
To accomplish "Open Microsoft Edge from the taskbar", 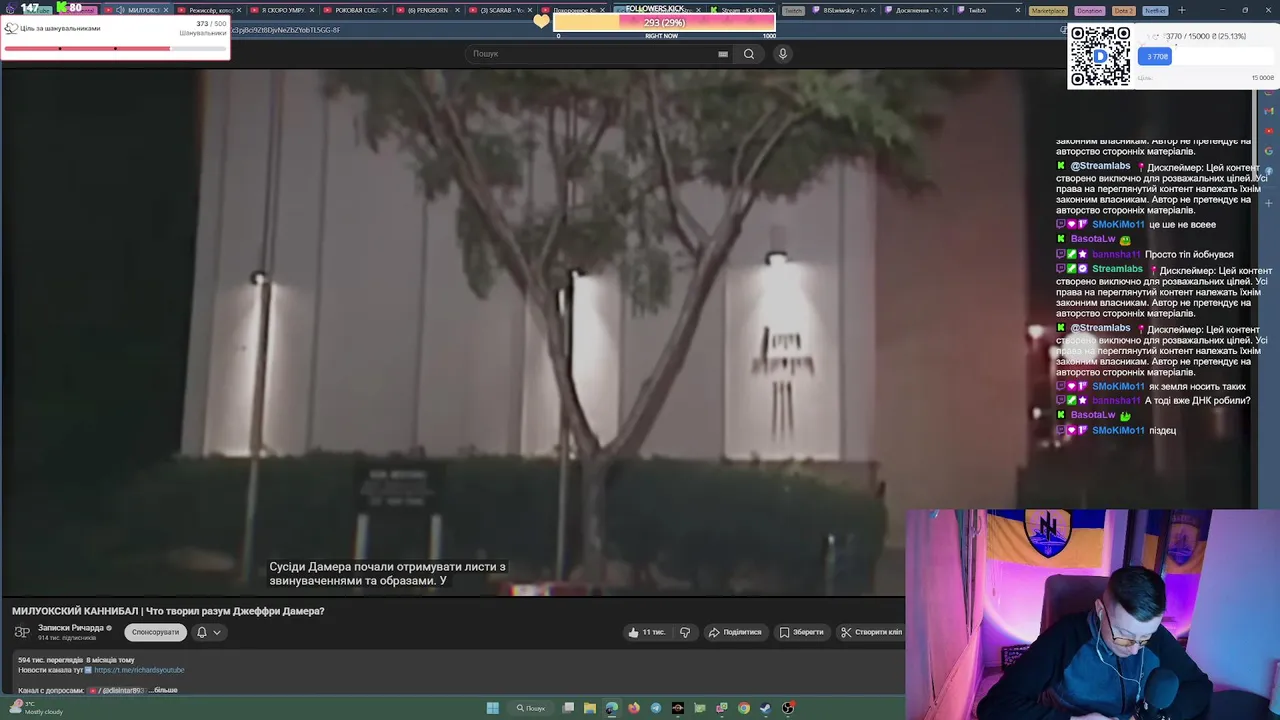I will tap(612, 708).
